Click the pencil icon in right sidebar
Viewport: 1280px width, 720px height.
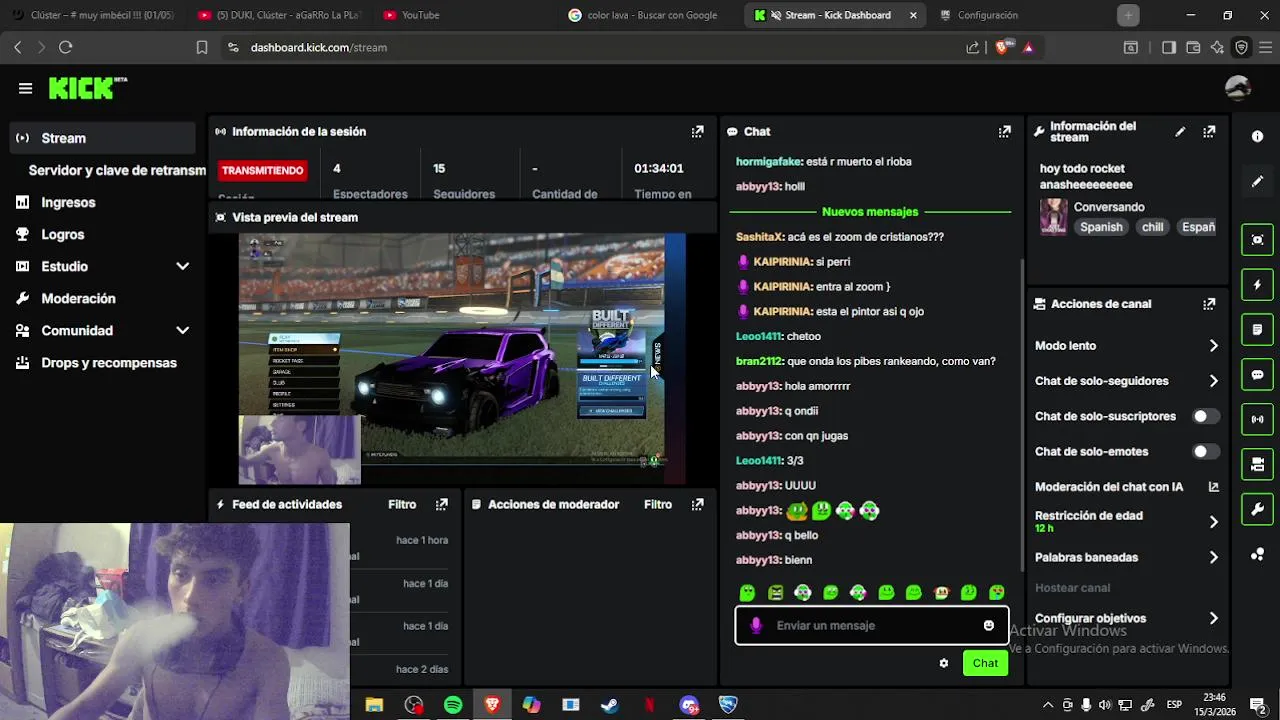(x=1257, y=181)
